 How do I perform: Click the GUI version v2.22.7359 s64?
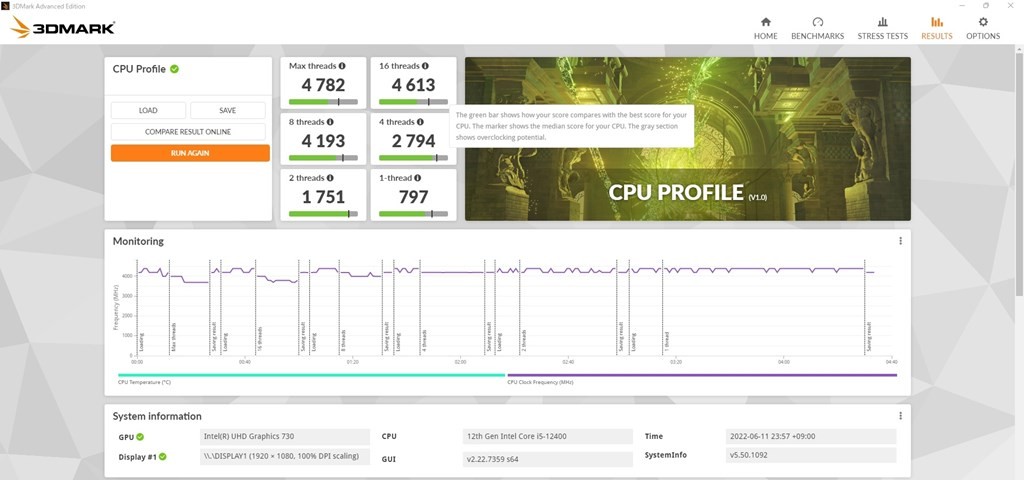(547, 459)
